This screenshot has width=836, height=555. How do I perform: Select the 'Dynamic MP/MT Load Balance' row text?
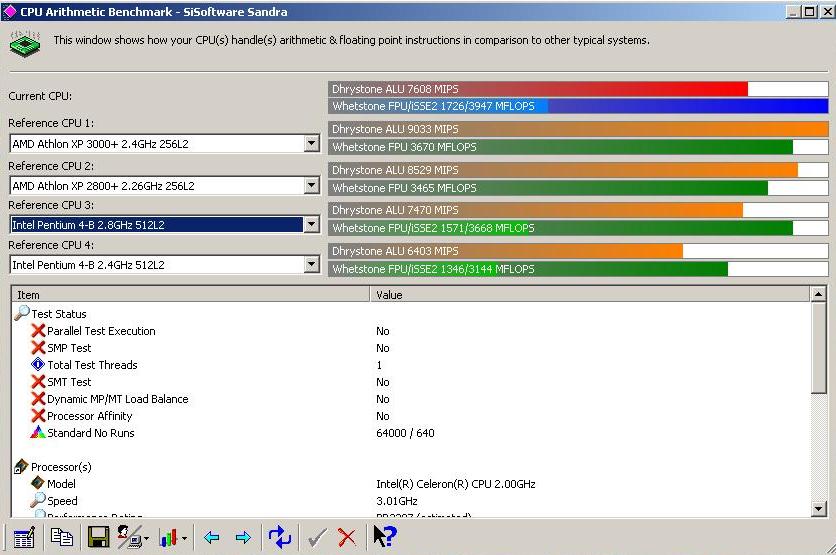click(118, 399)
